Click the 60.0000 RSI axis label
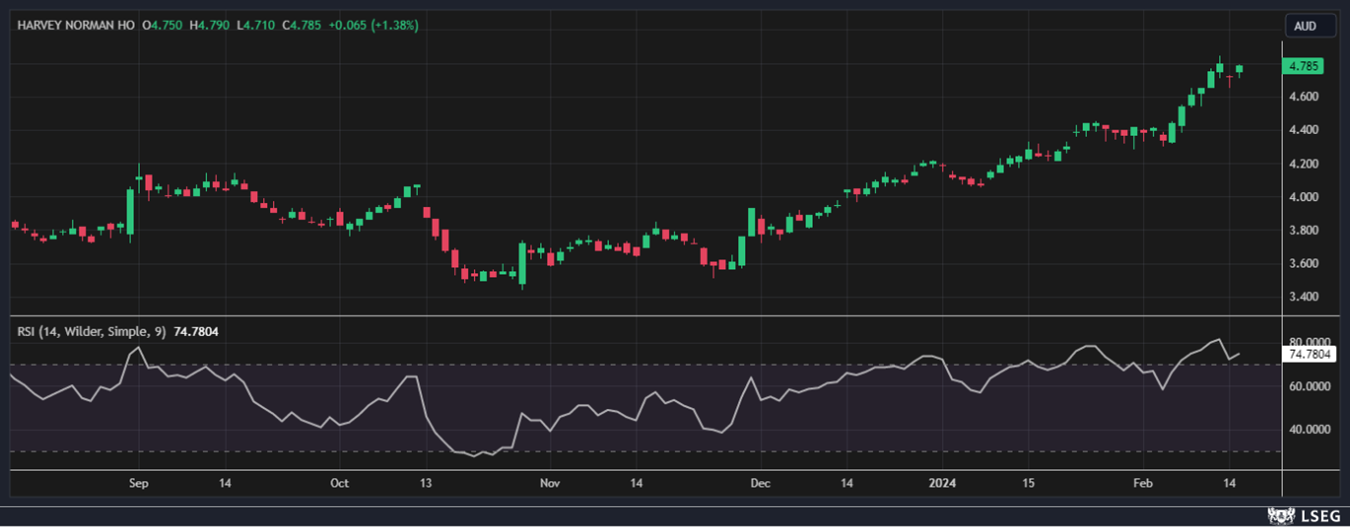 (1308, 385)
